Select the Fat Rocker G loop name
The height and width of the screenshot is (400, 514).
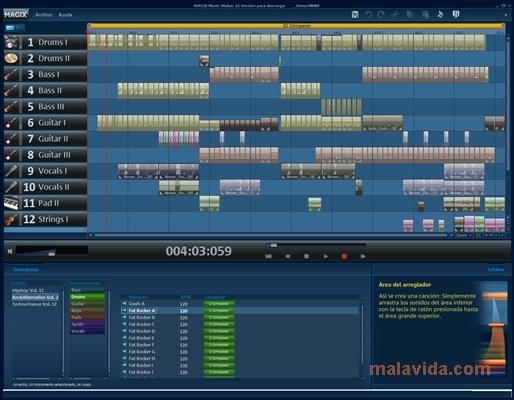tap(142, 352)
